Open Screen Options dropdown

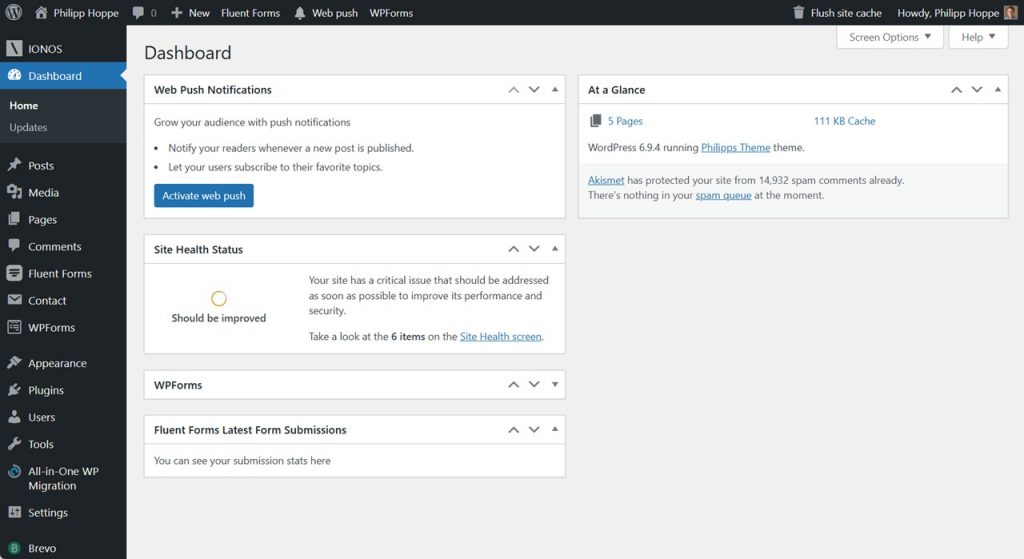click(889, 37)
